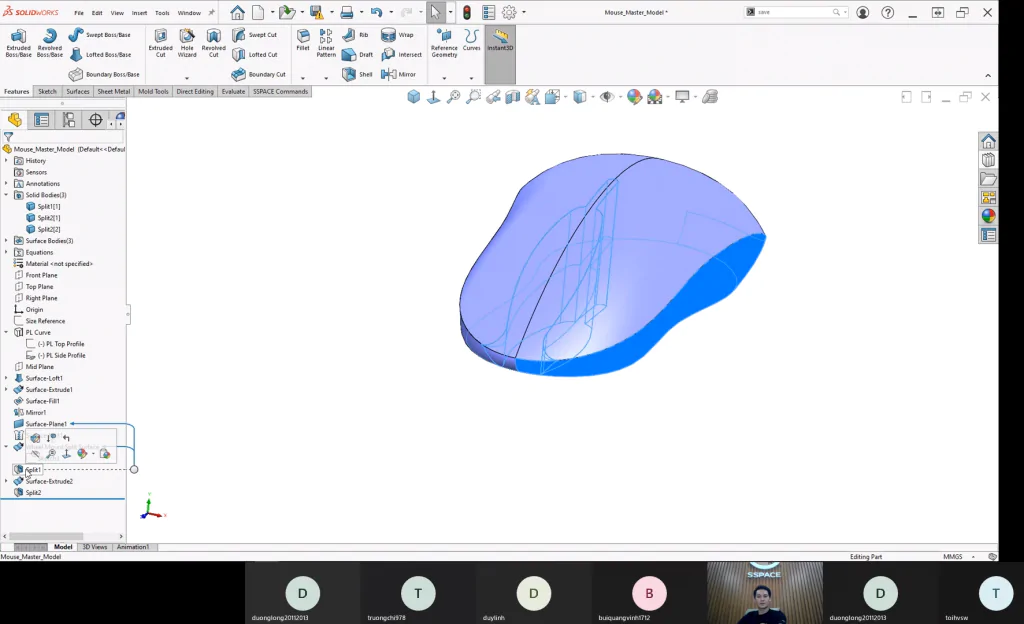This screenshot has height=624, width=1024.
Task: Toggle the Section View in viewport toolbar
Action: pyautogui.click(x=513, y=97)
